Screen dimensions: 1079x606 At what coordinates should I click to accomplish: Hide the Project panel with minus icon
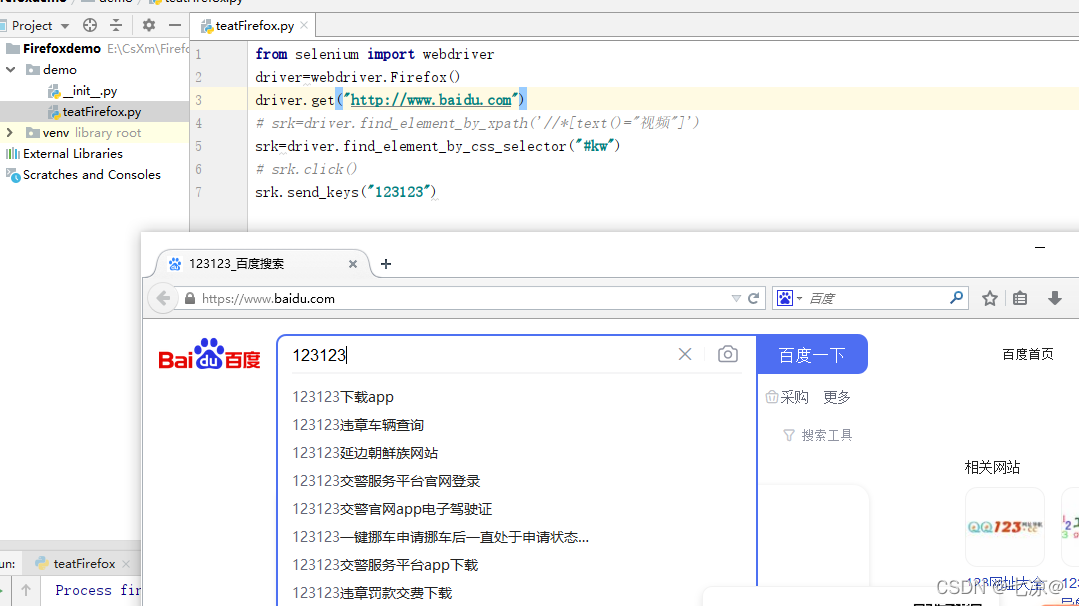pyautogui.click(x=175, y=25)
